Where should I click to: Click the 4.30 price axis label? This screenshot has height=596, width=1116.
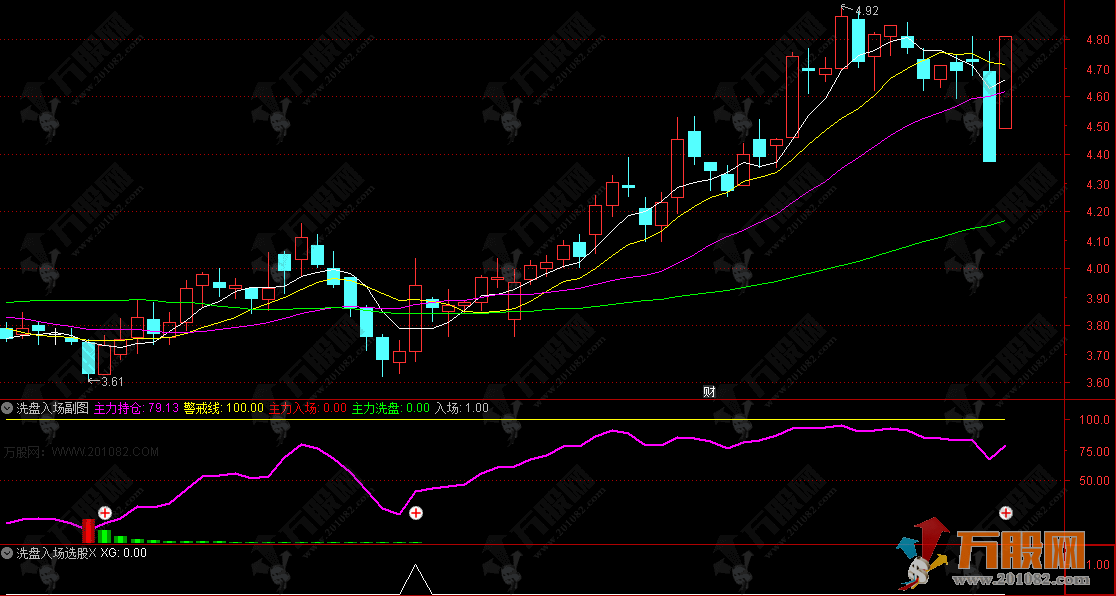click(x=1097, y=184)
